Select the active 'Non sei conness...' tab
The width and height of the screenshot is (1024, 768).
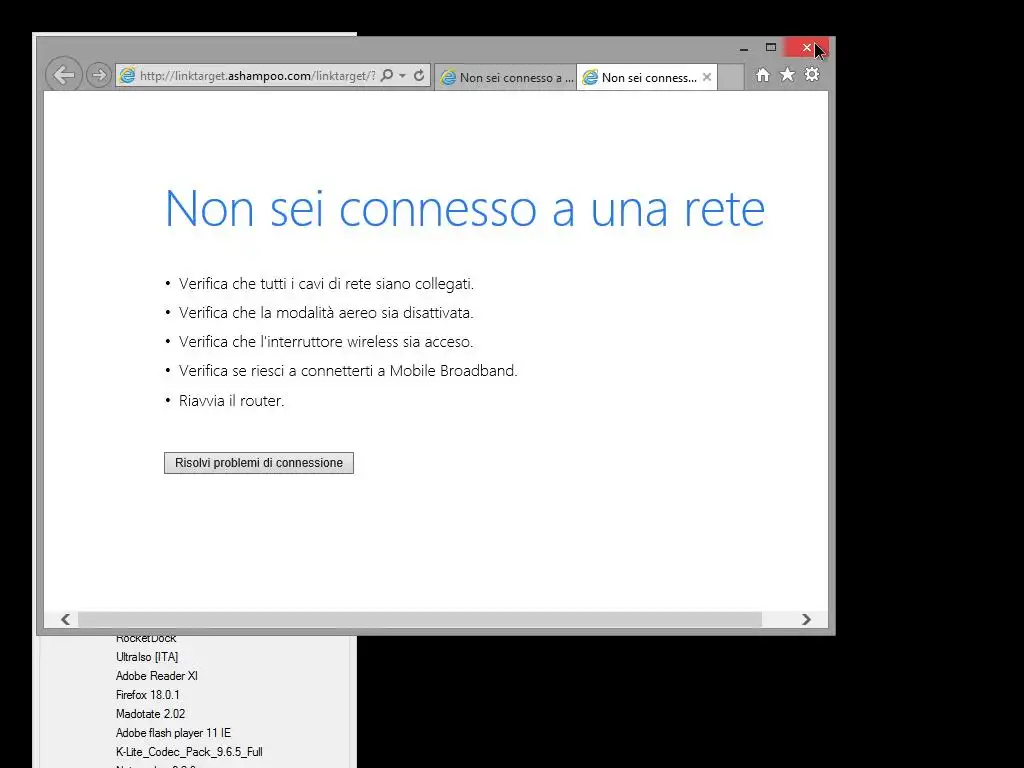click(x=647, y=77)
